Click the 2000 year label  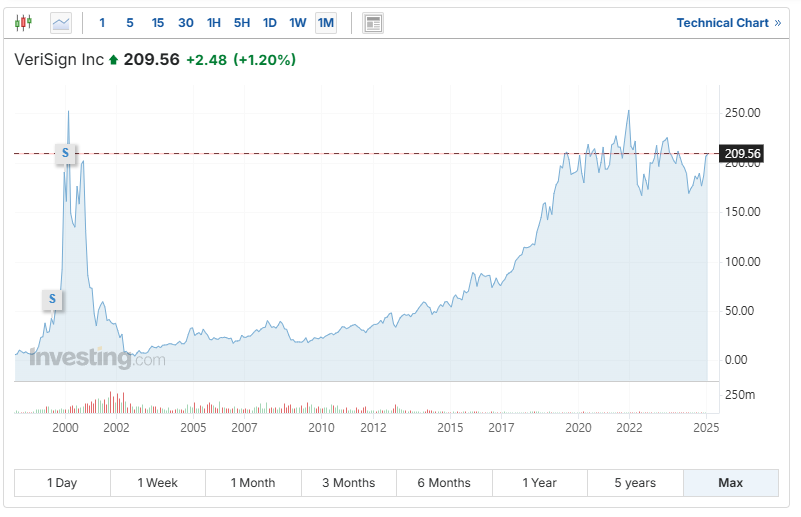pyautogui.click(x=65, y=428)
